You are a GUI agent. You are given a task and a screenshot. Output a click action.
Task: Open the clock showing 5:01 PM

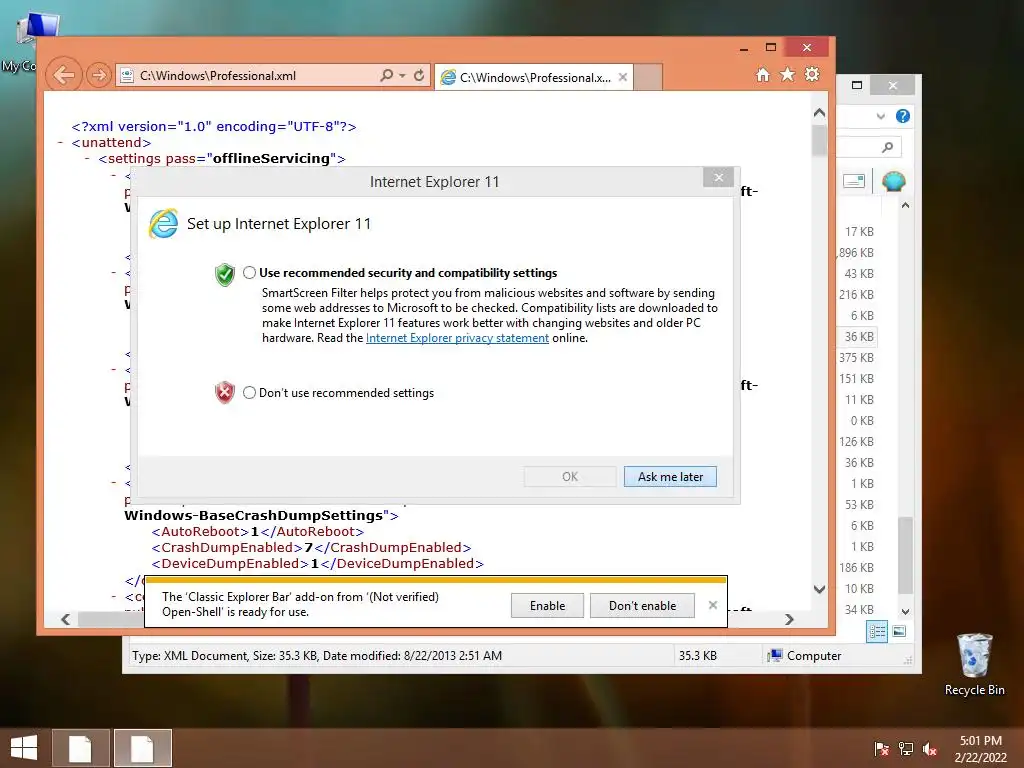click(981, 749)
